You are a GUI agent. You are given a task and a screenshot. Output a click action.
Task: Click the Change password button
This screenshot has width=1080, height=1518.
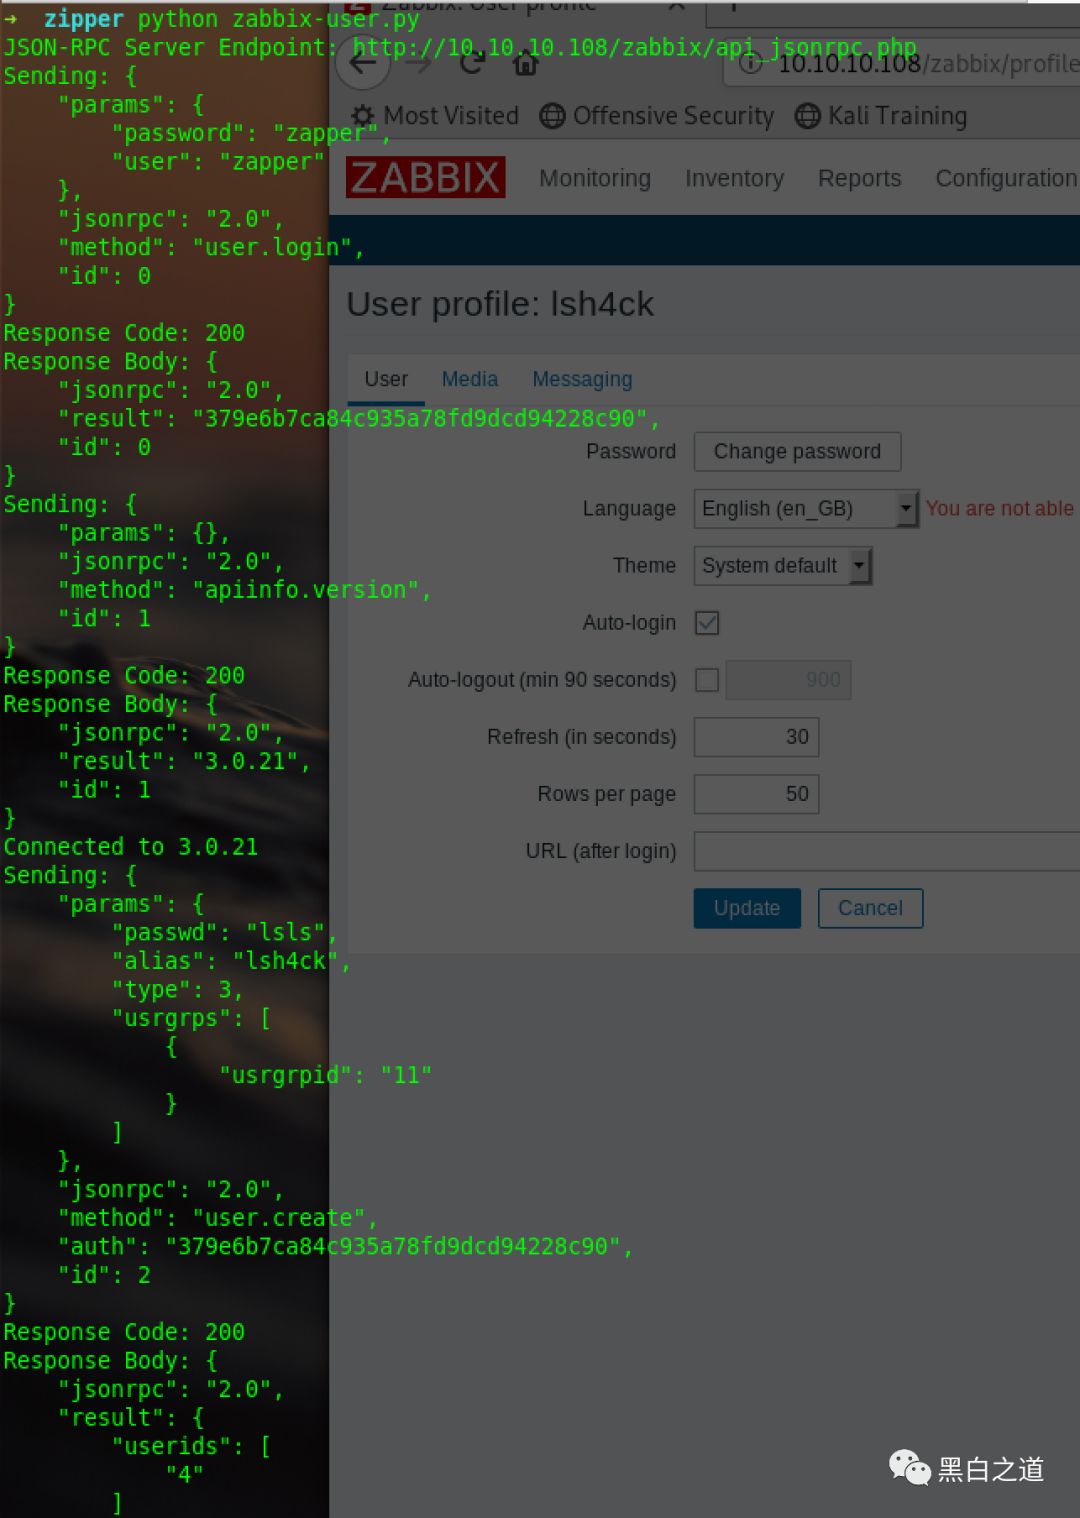click(797, 451)
